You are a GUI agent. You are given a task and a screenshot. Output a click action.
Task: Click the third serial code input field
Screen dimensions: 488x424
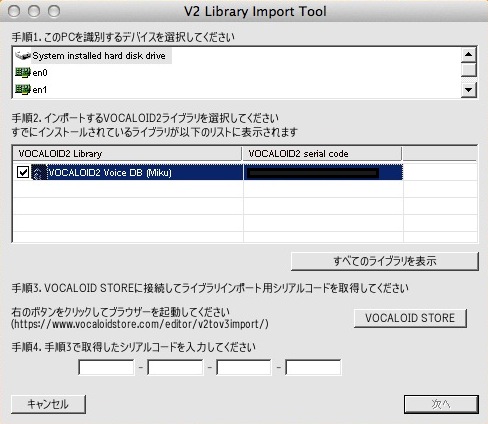pos(244,367)
